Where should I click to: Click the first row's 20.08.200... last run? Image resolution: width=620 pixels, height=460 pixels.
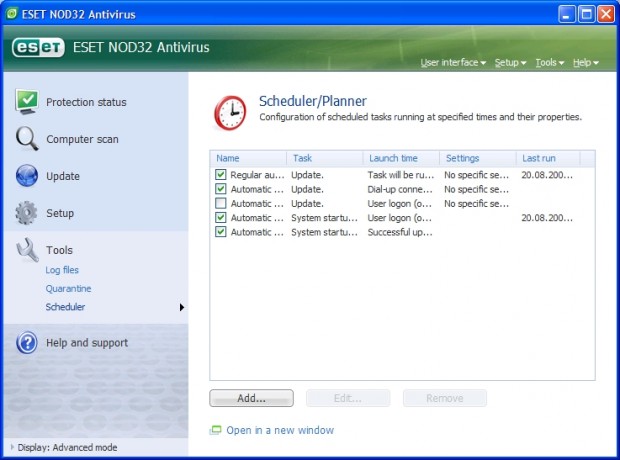point(547,175)
